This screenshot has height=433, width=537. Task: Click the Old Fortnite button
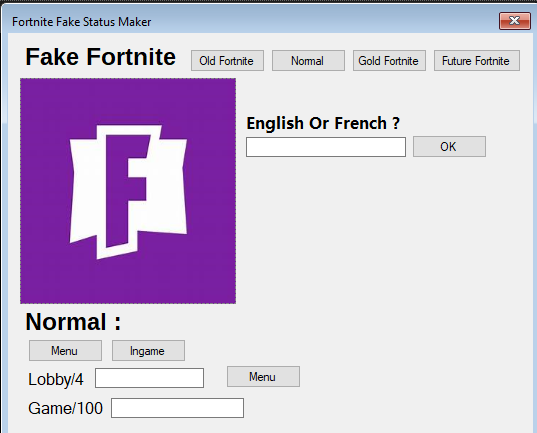[x=227, y=61]
